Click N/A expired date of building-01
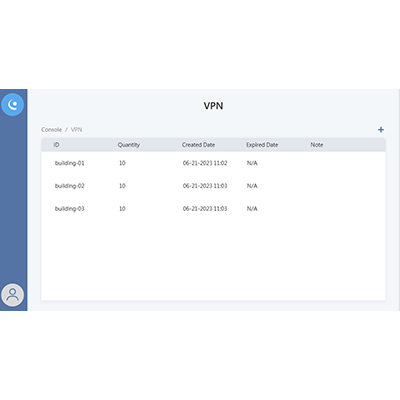 [x=252, y=163]
